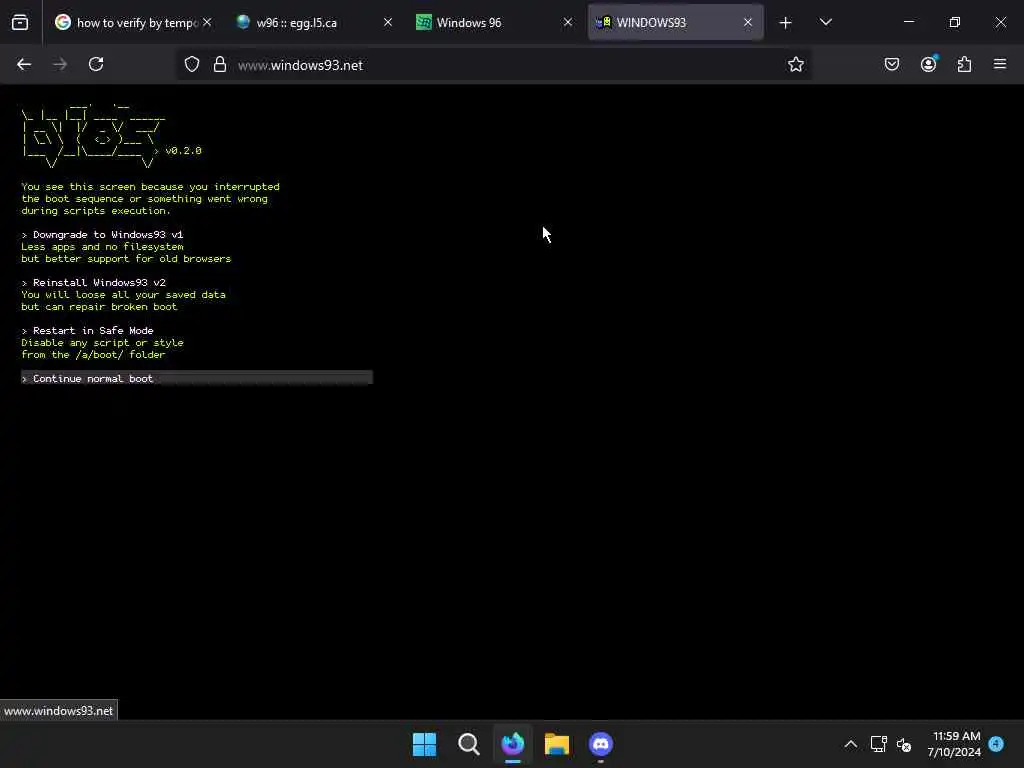Click 'from the /a/boot/ folder' text
The image size is (1024, 768).
pos(93,355)
